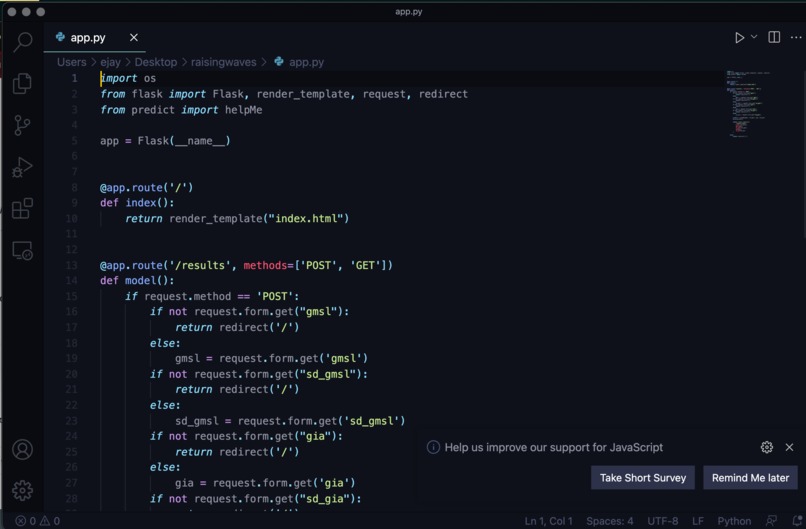Click the feedback icon in status bar
Screen dimensions: 806x529
click(x=771, y=521)
